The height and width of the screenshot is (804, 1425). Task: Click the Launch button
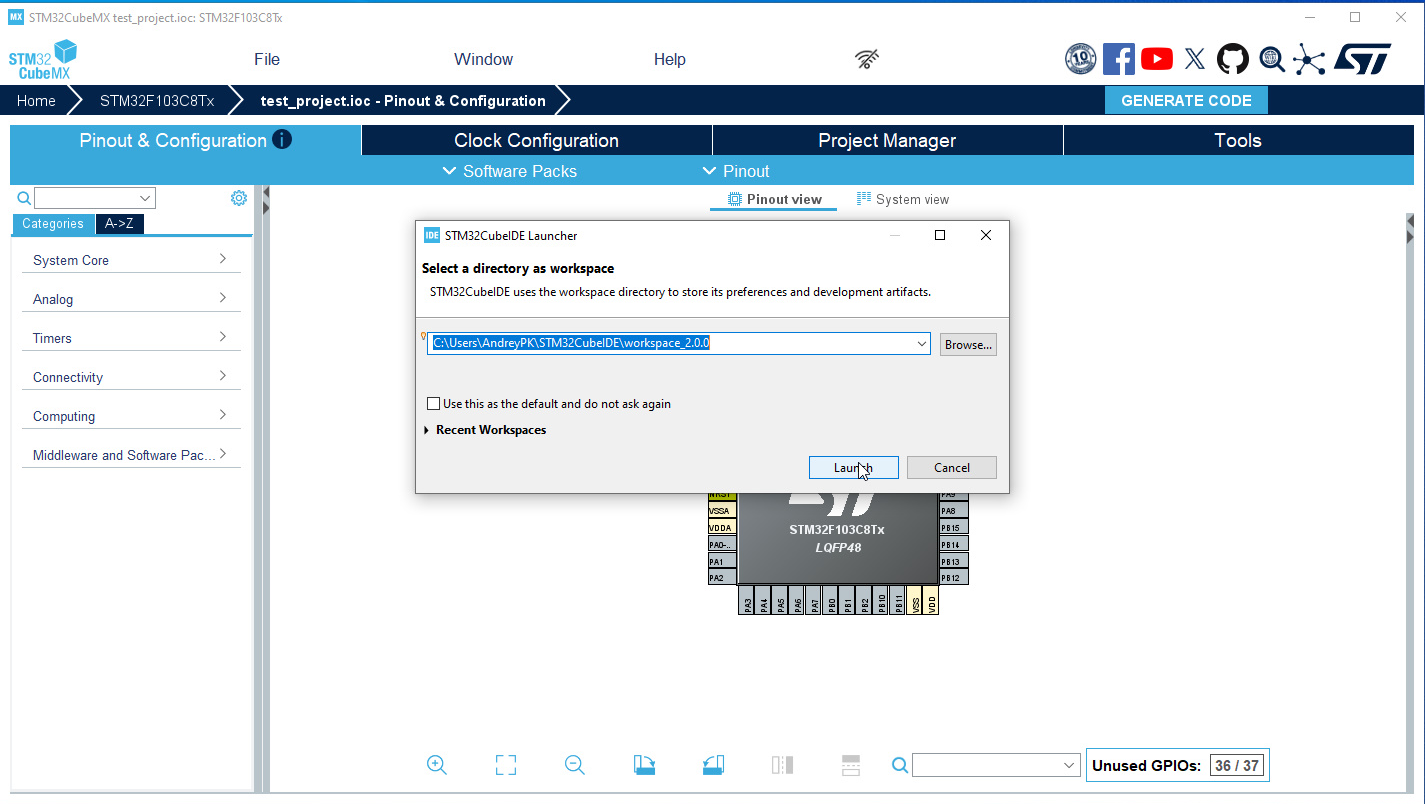click(853, 468)
